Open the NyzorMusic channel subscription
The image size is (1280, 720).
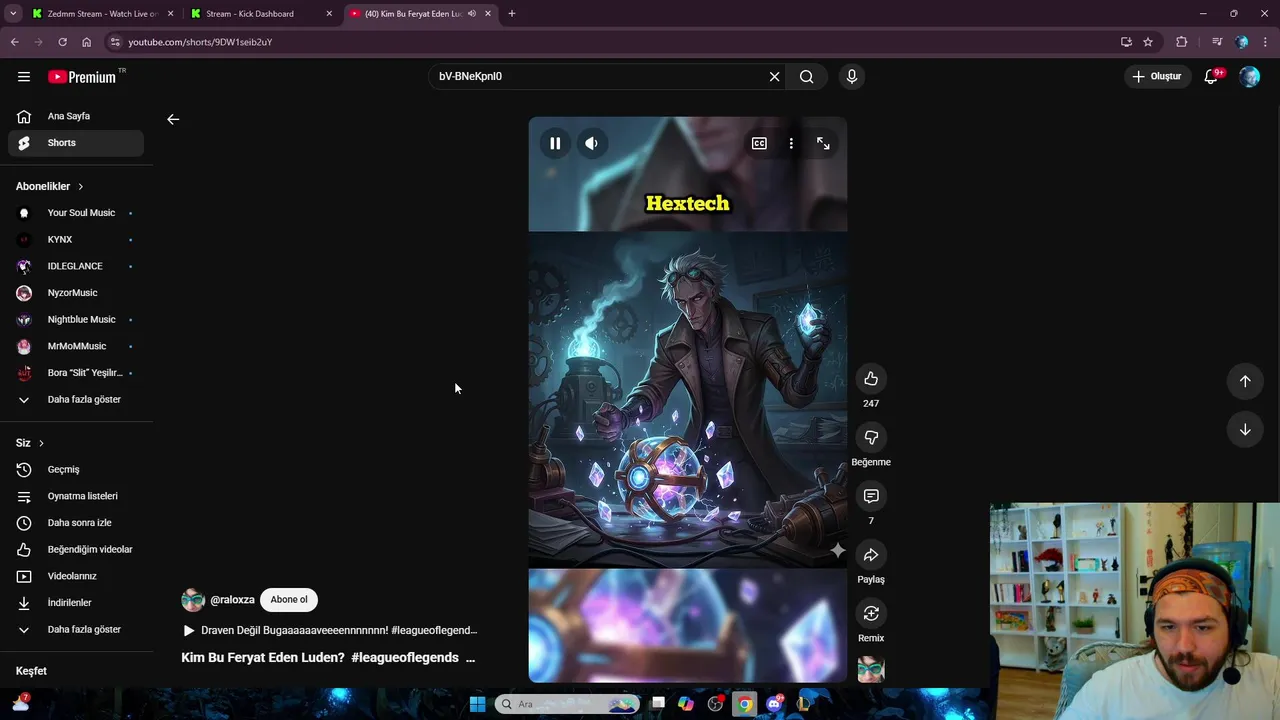click(76, 293)
